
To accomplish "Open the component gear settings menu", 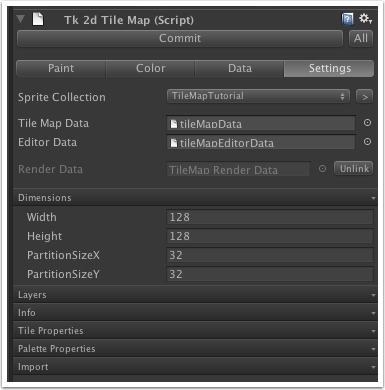I will (365, 19).
